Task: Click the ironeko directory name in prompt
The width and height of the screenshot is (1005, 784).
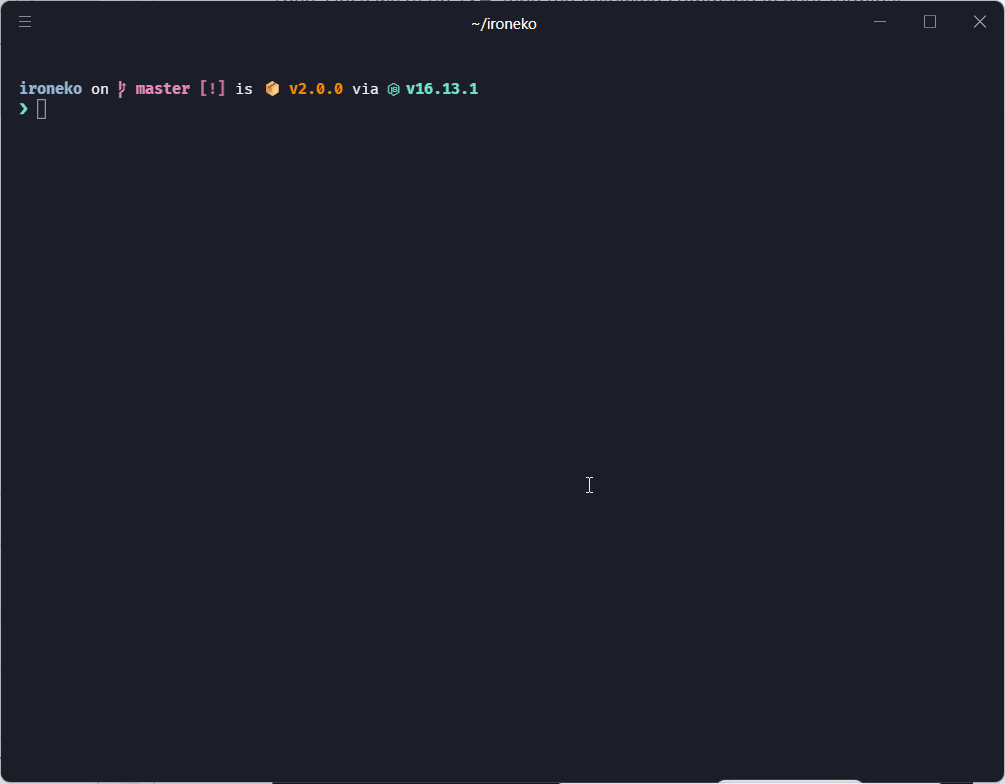Action: (51, 89)
